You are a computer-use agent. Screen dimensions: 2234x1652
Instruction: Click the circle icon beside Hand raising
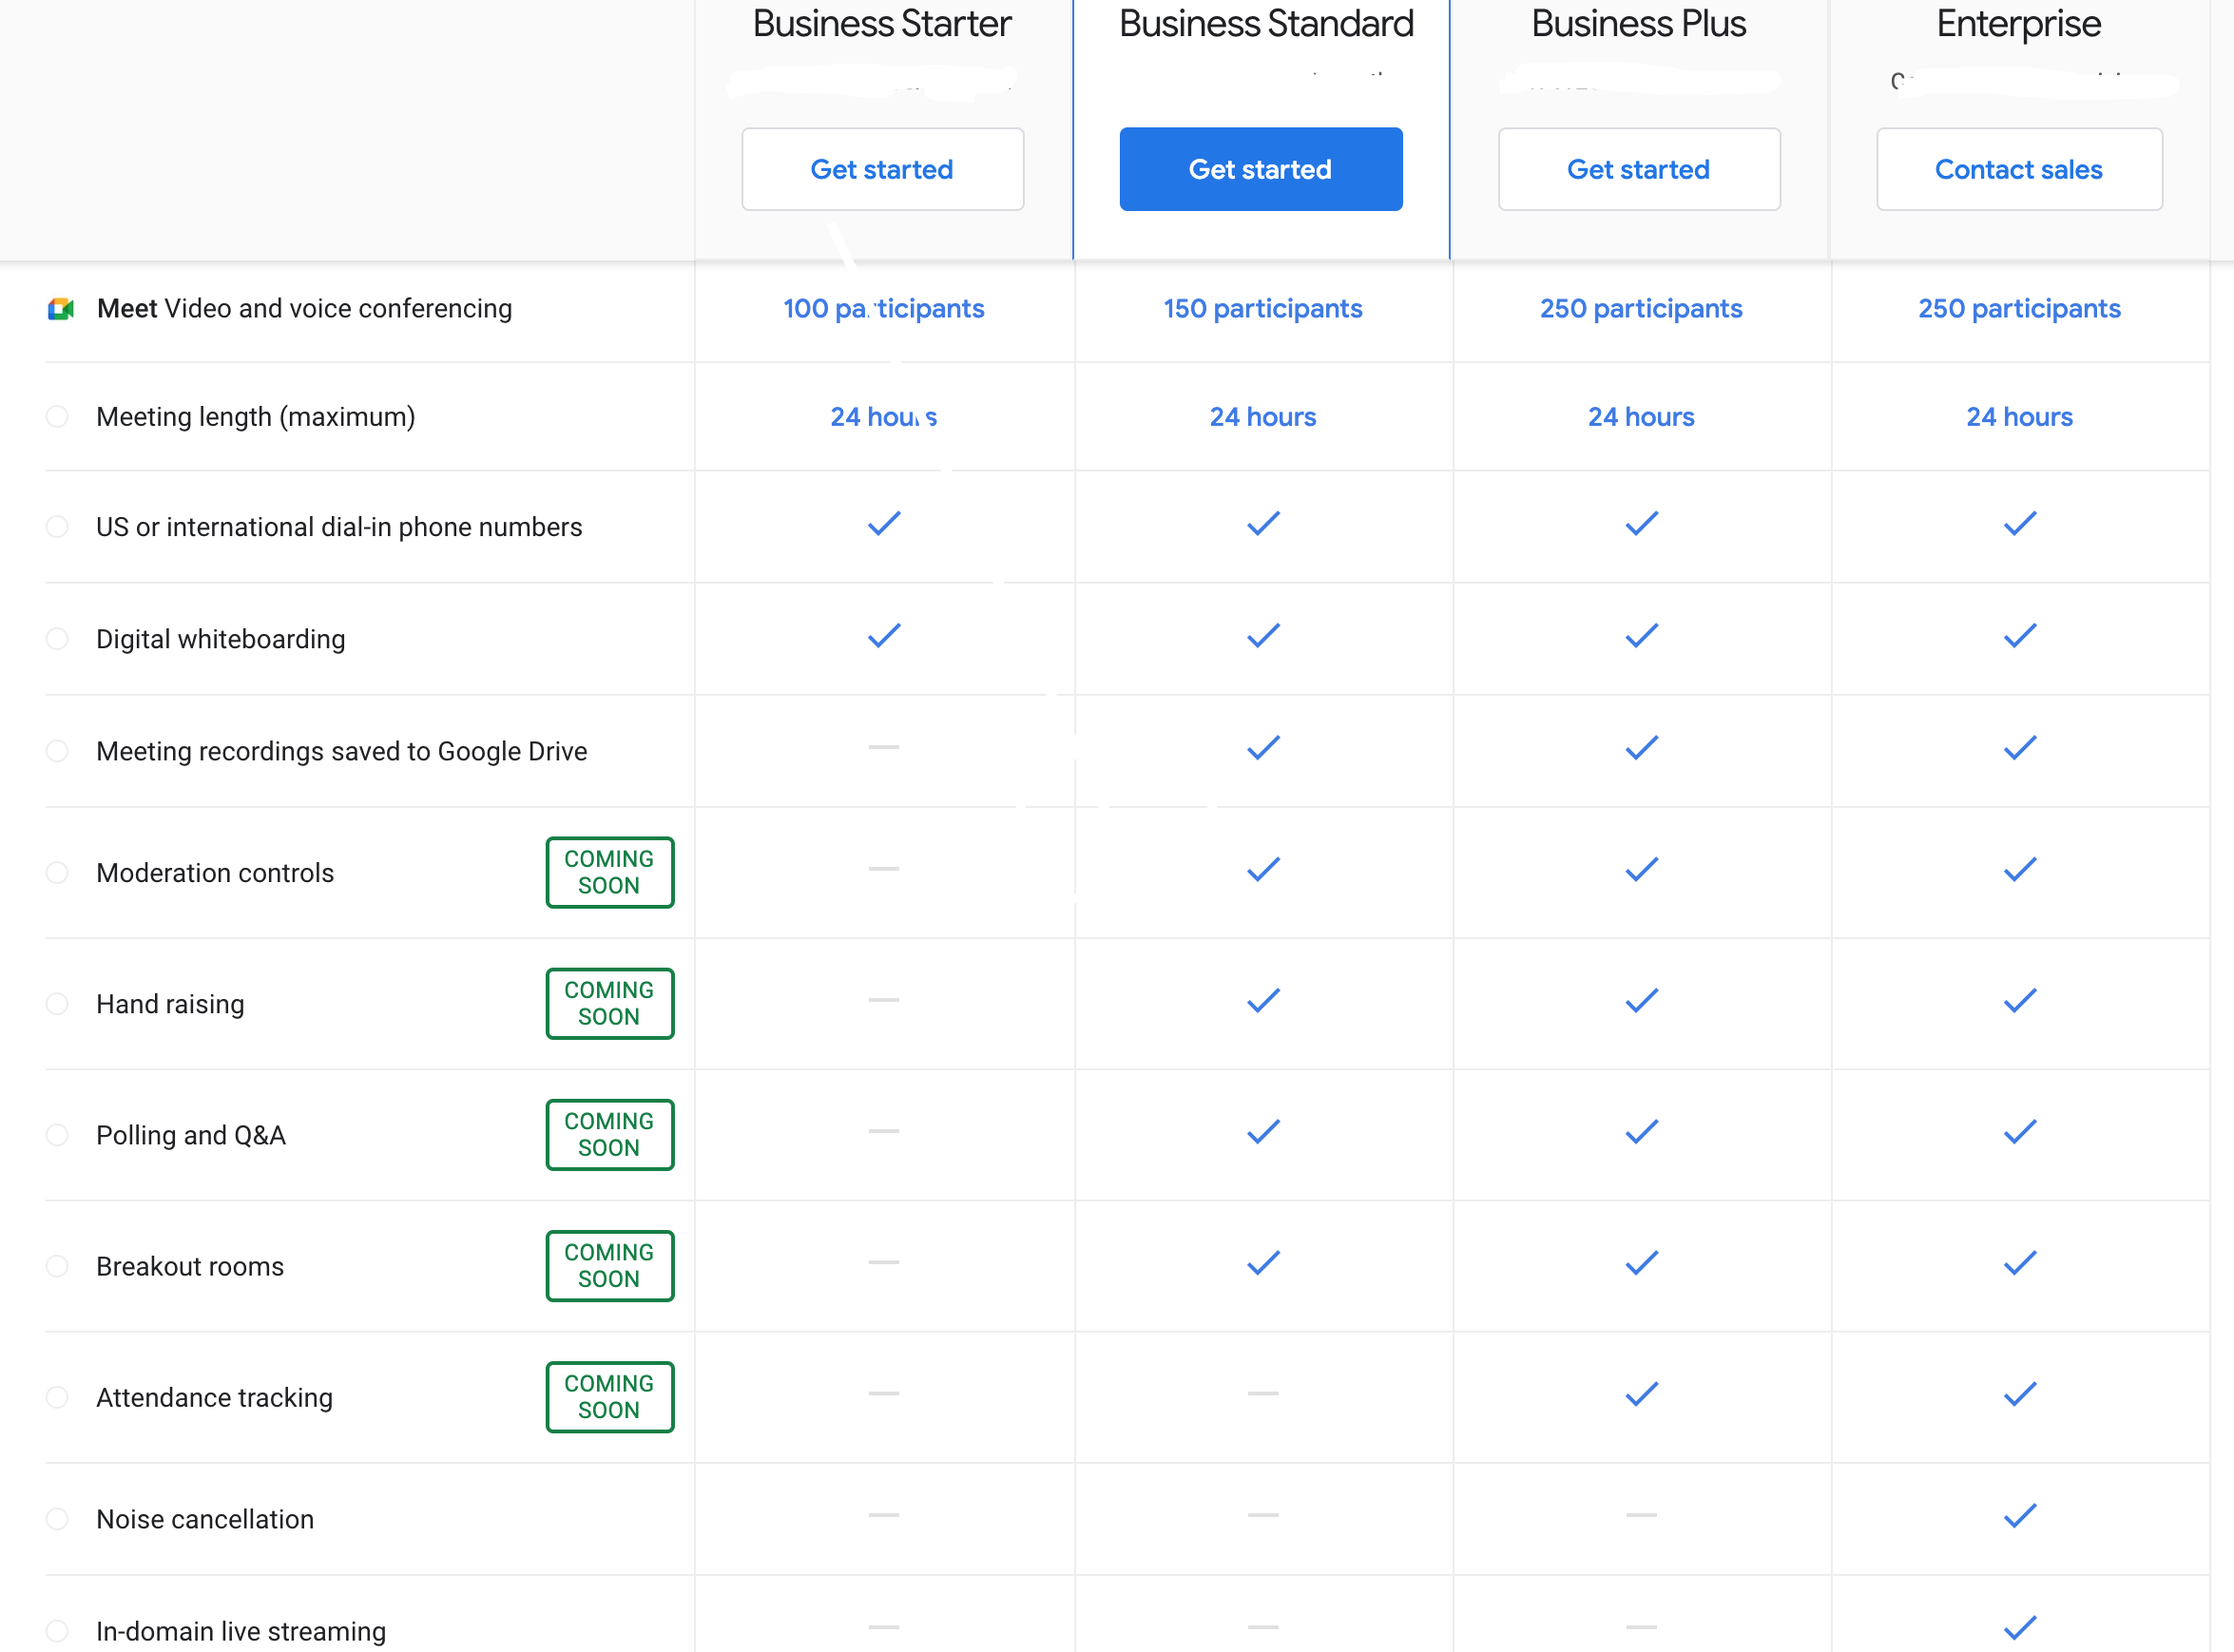[x=58, y=1003]
